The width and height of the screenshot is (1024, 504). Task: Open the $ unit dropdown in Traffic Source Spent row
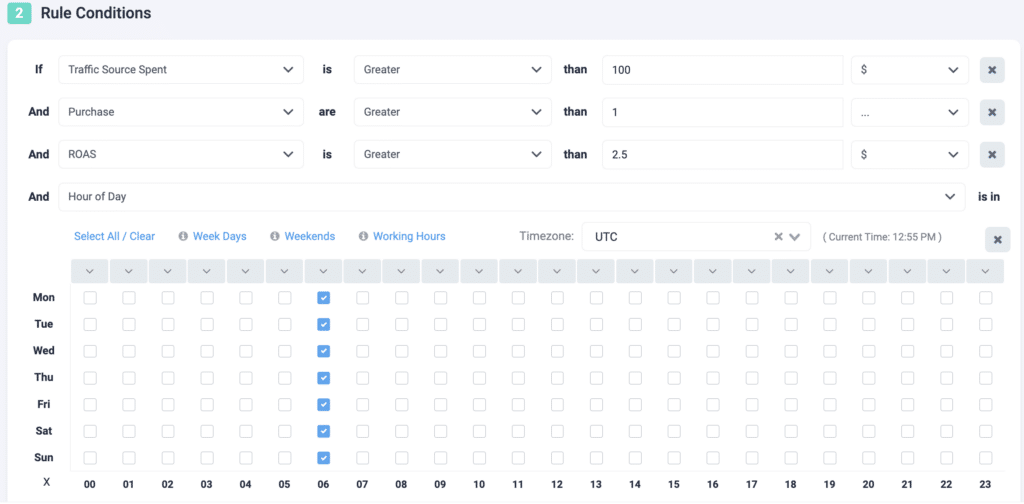coord(910,70)
